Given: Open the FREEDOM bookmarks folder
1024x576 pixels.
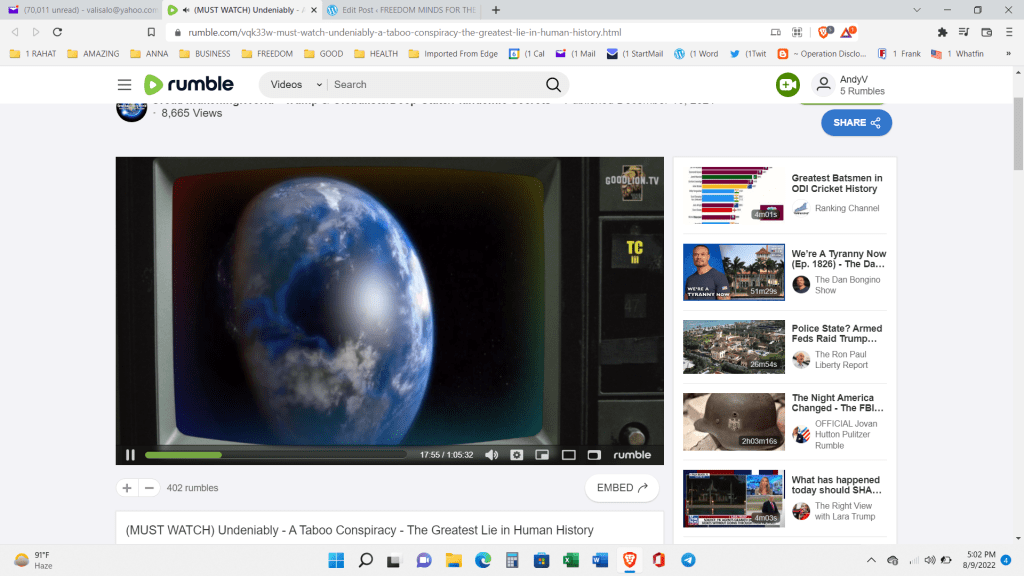Looking at the screenshot, I should pyautogui.click(x=267, y=54).
